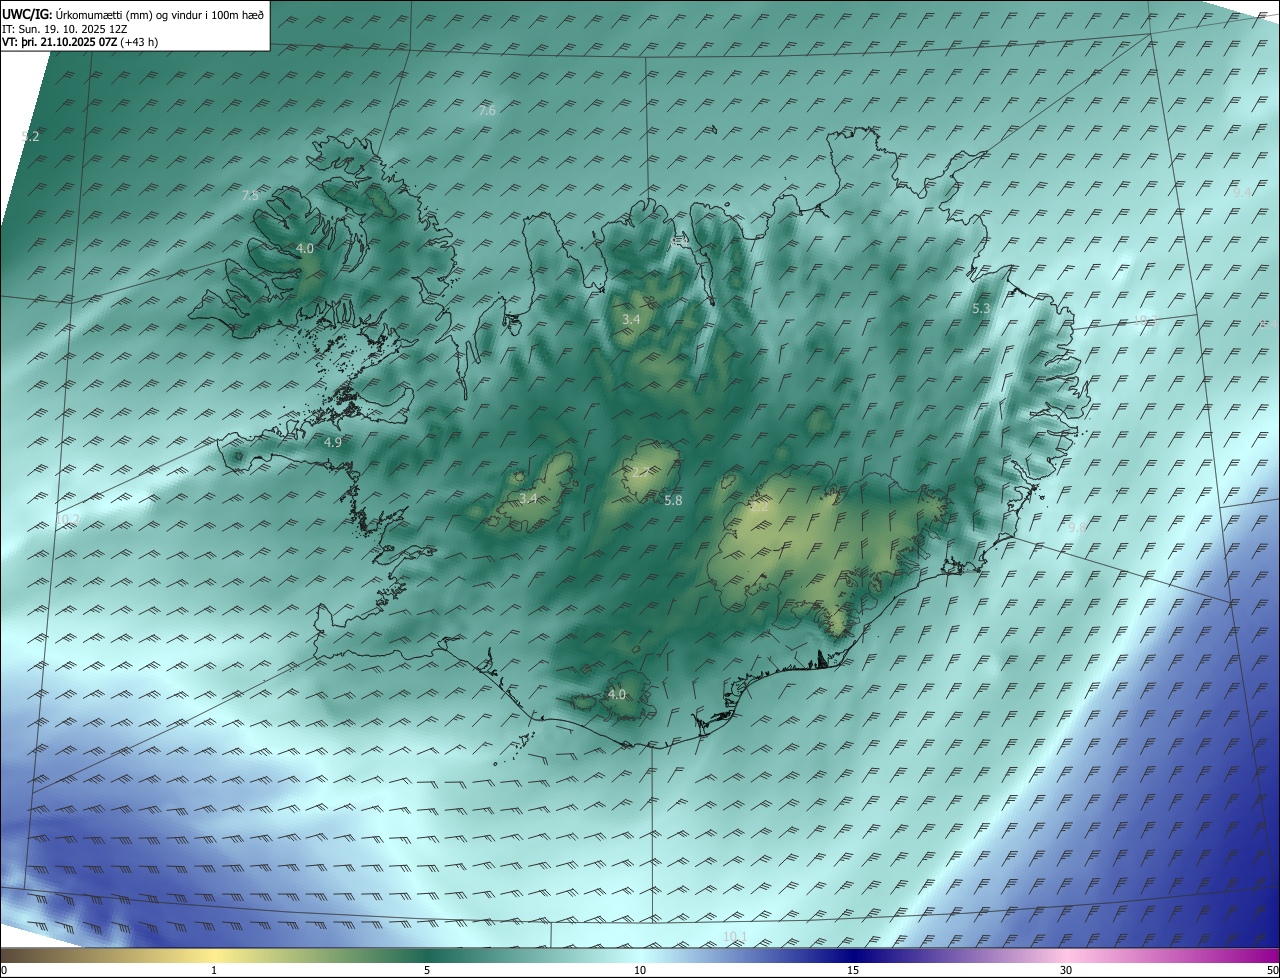Click the 7.6 value north of Iceland
1280x978 pixels.
(487, 111)
